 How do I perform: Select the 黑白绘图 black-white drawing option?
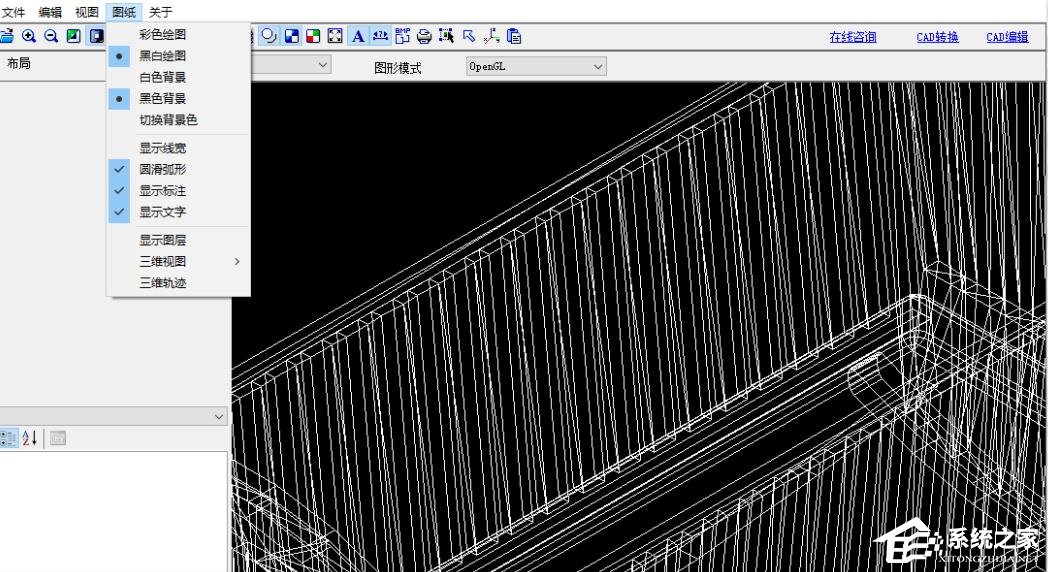point(162,55)
